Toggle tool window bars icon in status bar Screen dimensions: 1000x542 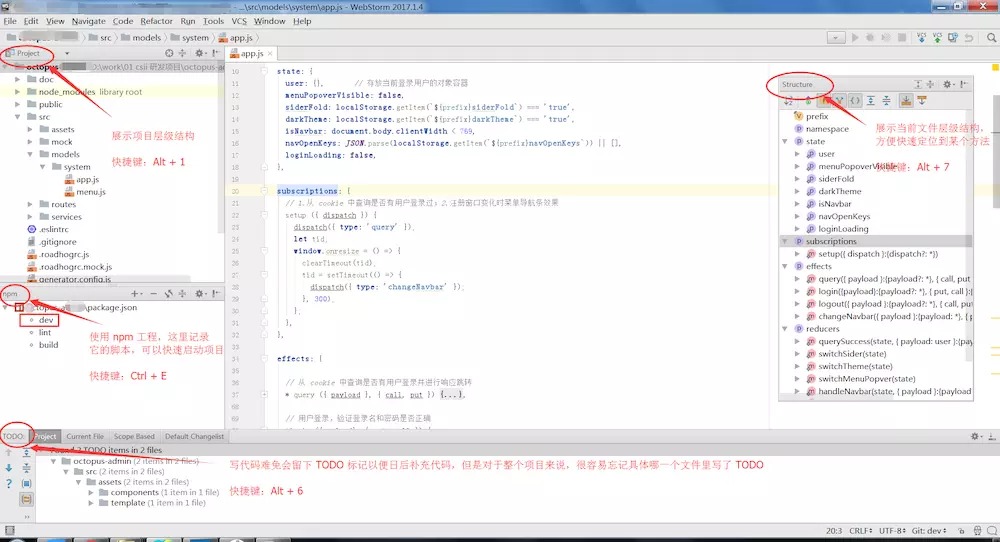pos(9,531)
